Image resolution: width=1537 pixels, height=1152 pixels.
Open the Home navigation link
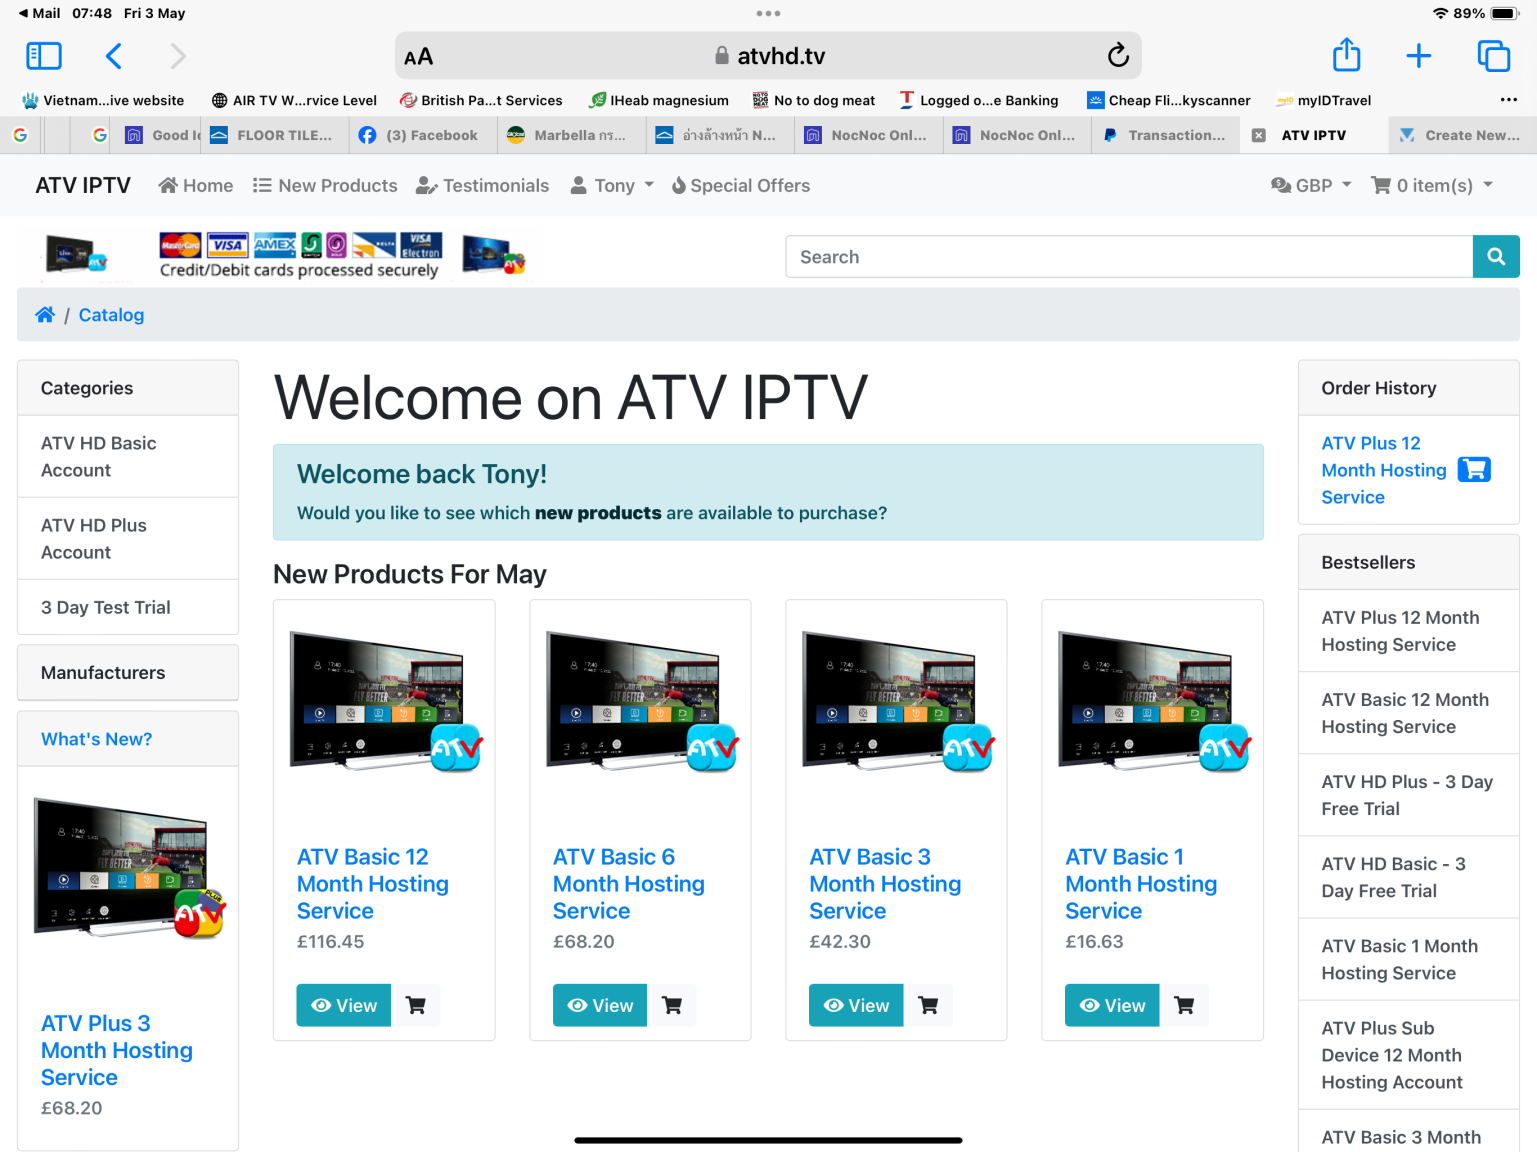(196, 186)
